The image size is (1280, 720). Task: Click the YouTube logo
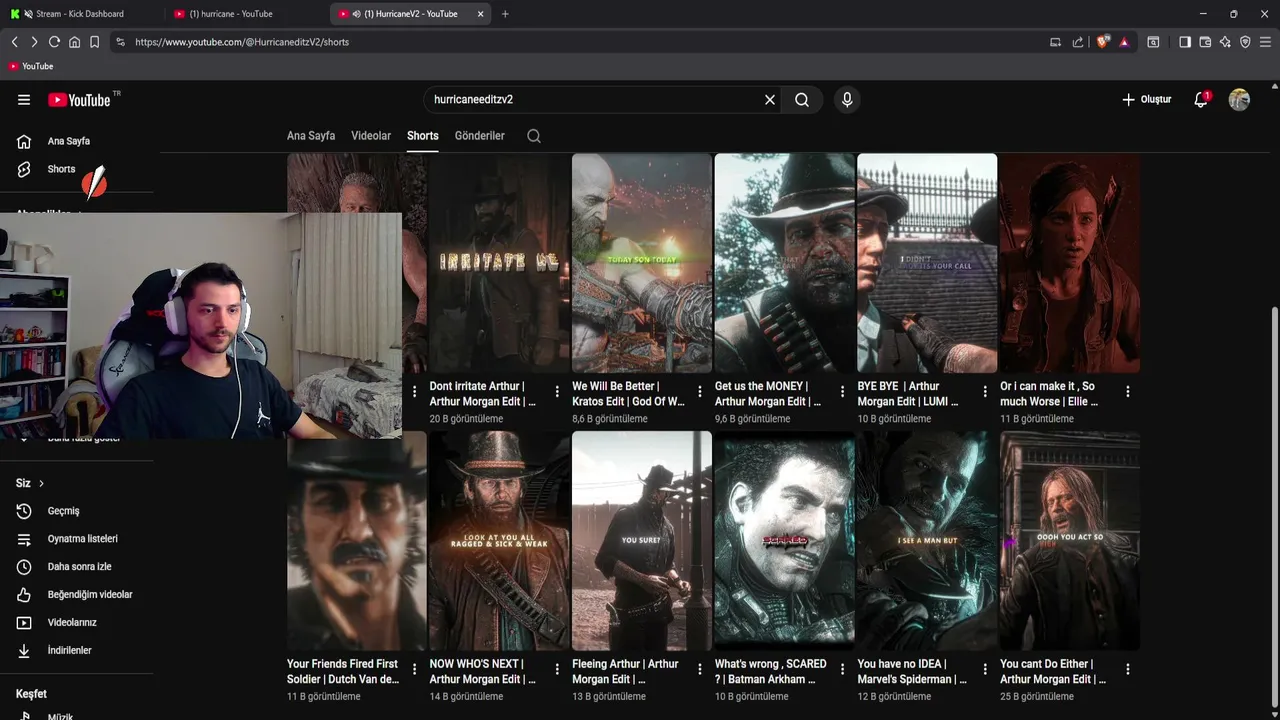(x=79, y=100)
